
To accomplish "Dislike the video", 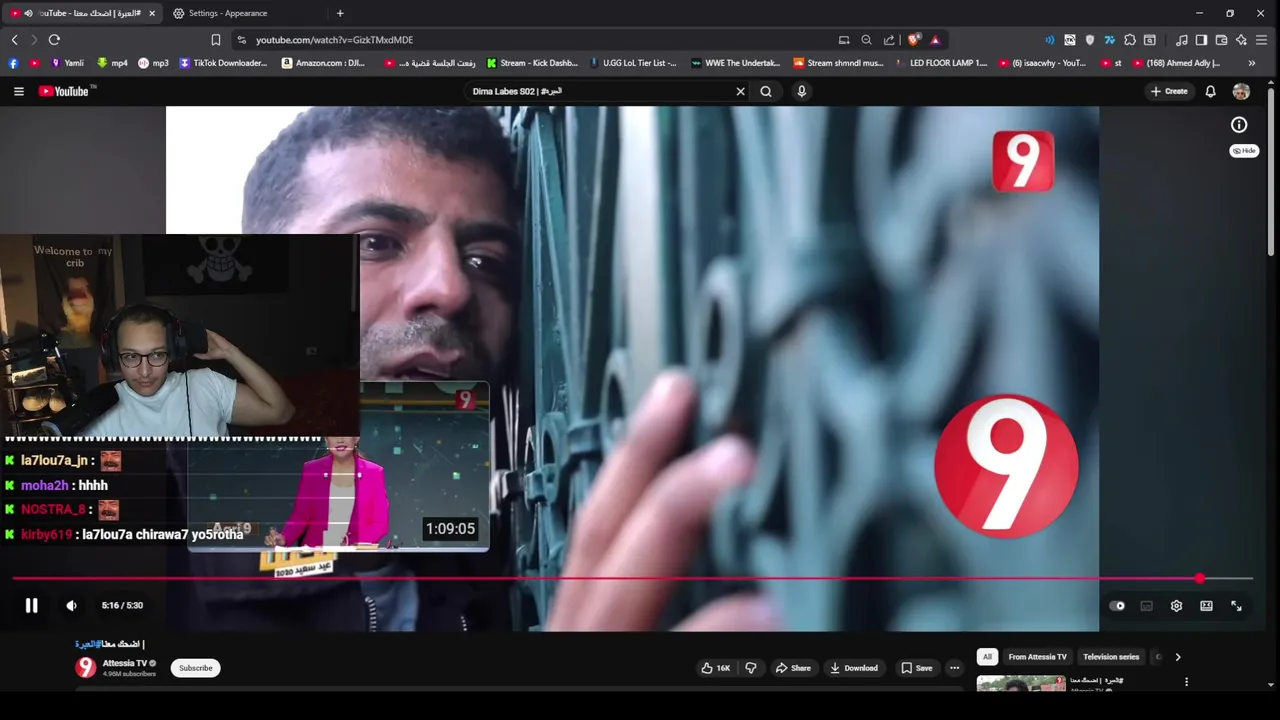I will coord(751,668).
